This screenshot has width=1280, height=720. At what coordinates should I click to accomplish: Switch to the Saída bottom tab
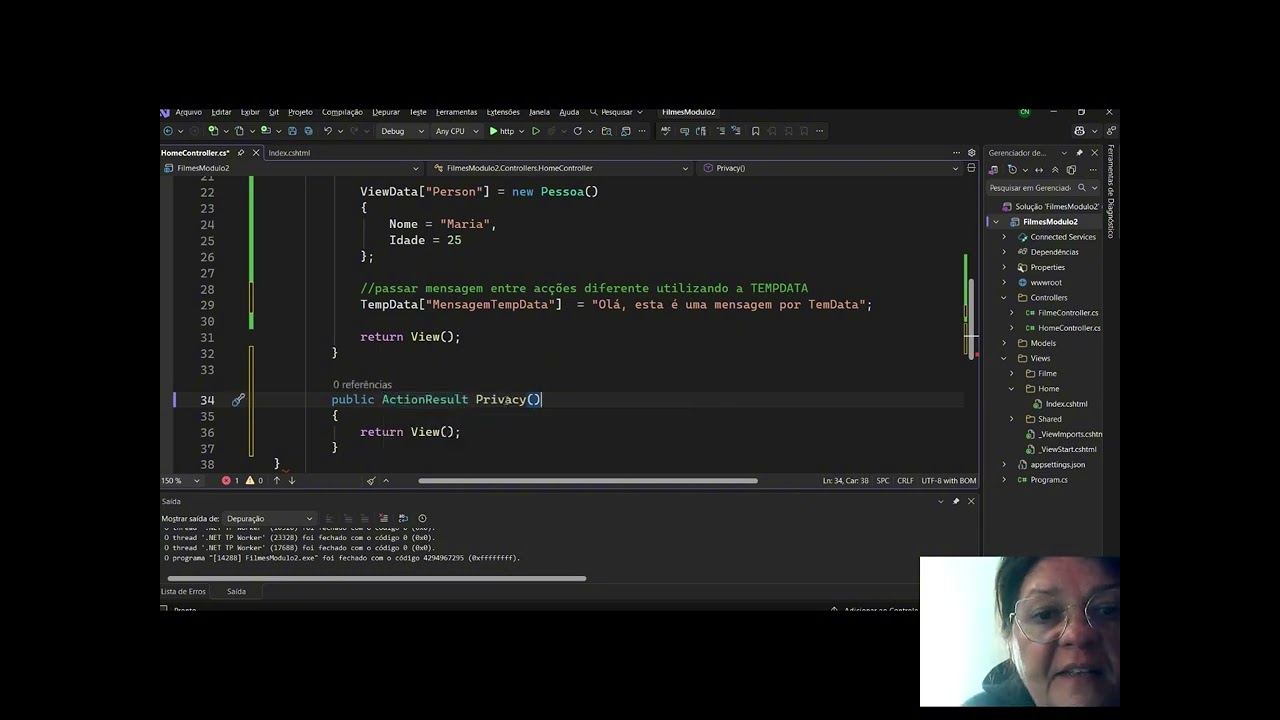pos(236,592)
